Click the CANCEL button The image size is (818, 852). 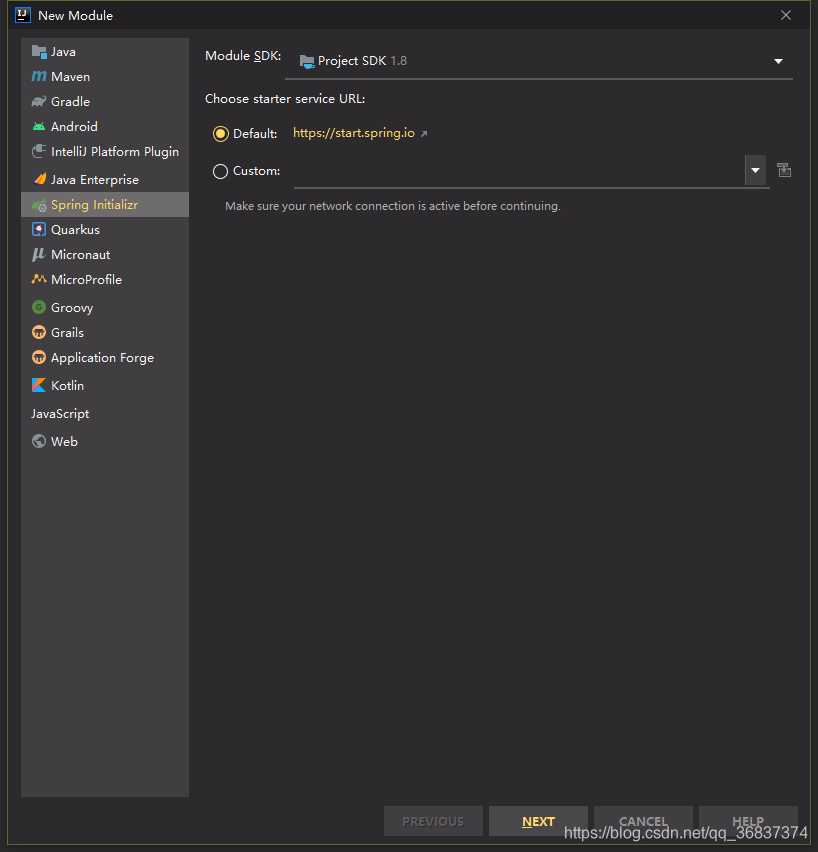pyautogui.click(x=643, y=821)
